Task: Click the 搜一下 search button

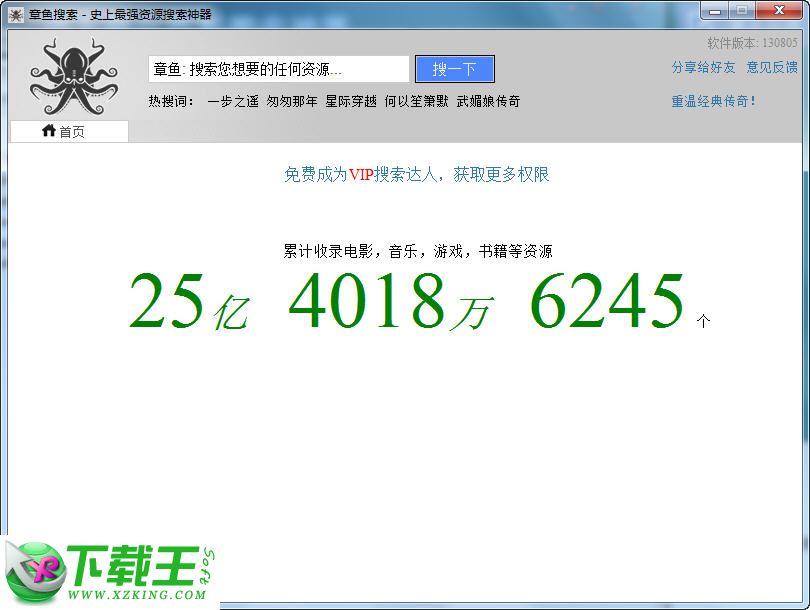Action: coord(455,69)
